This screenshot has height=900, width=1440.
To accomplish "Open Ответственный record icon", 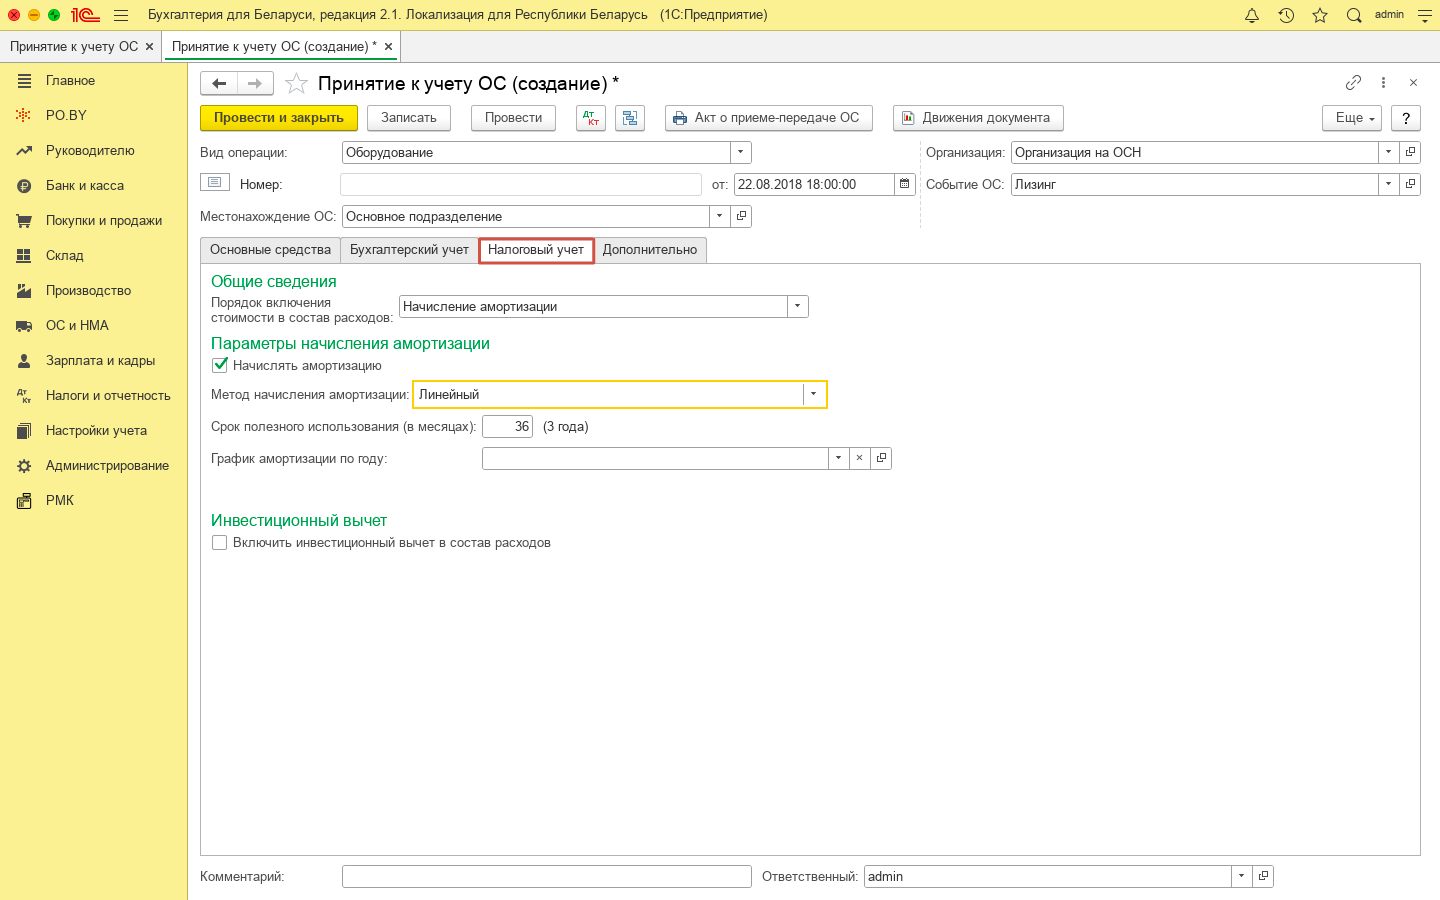I will [x=1263, y=876].
